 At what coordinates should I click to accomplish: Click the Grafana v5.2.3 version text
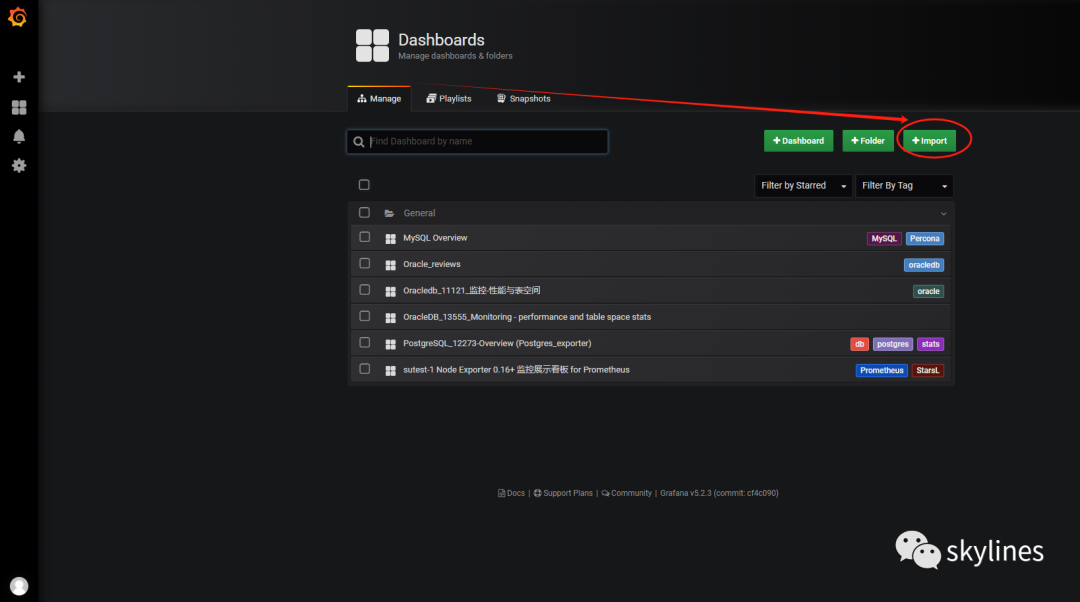coord(719,493)
